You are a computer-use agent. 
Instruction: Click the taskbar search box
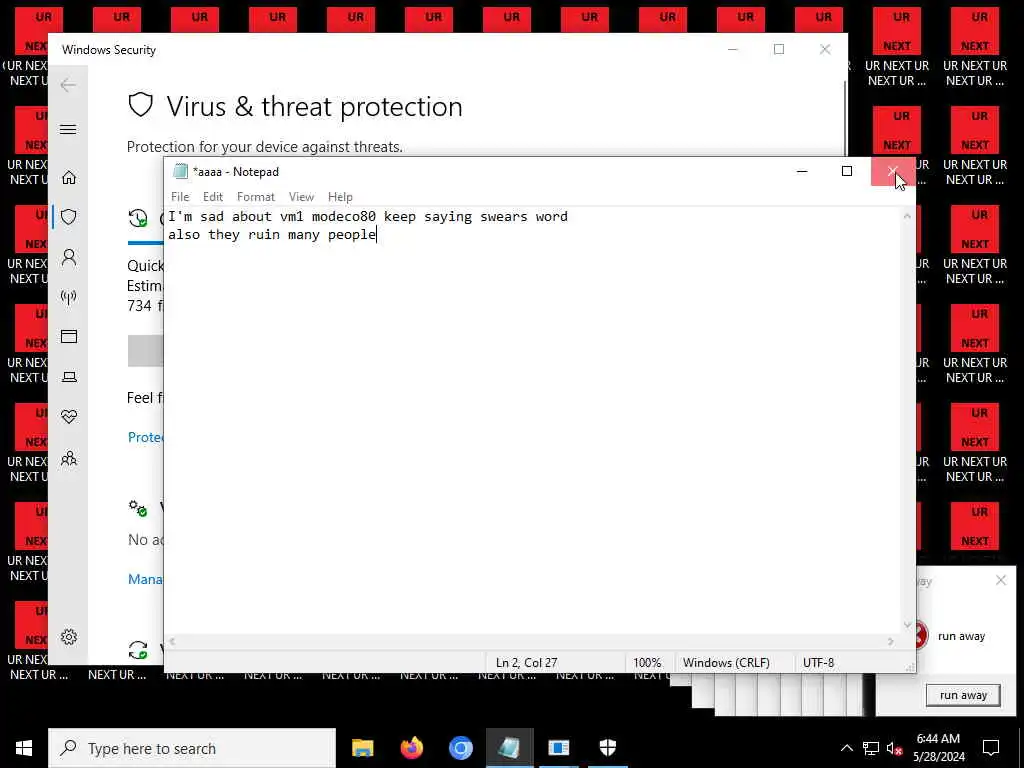click(192, 748)
